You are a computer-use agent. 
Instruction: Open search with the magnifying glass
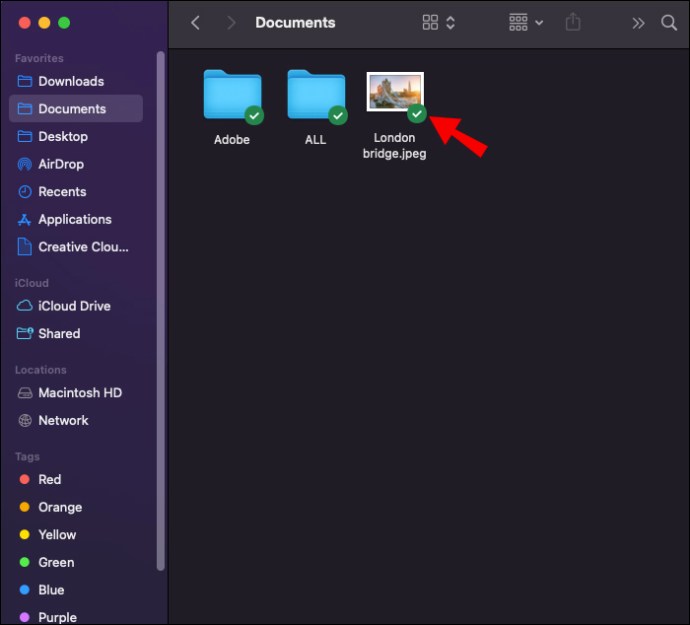pyautogui.click(x=669, y=22)
